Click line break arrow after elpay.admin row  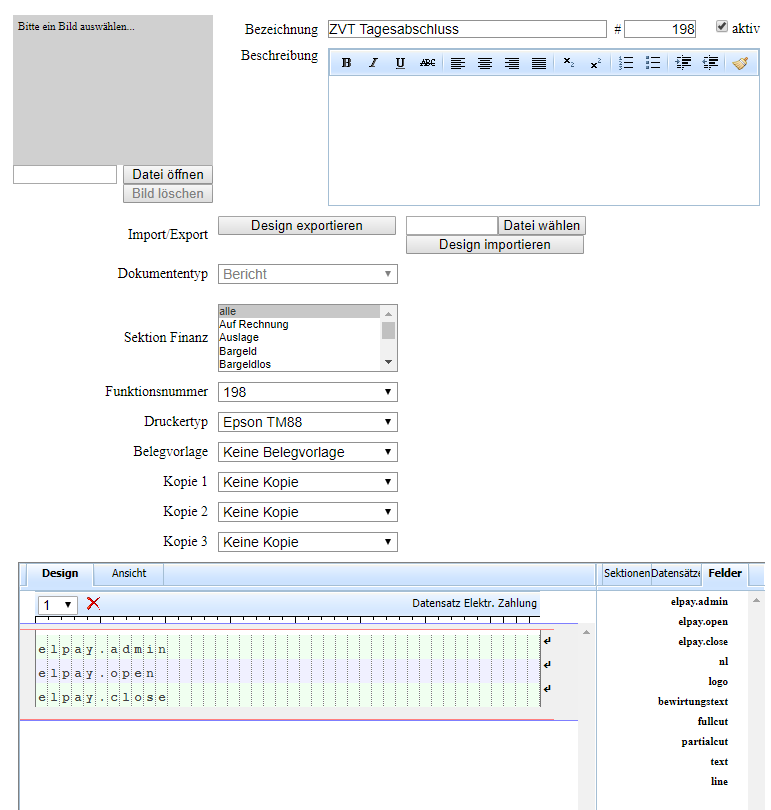547,641
